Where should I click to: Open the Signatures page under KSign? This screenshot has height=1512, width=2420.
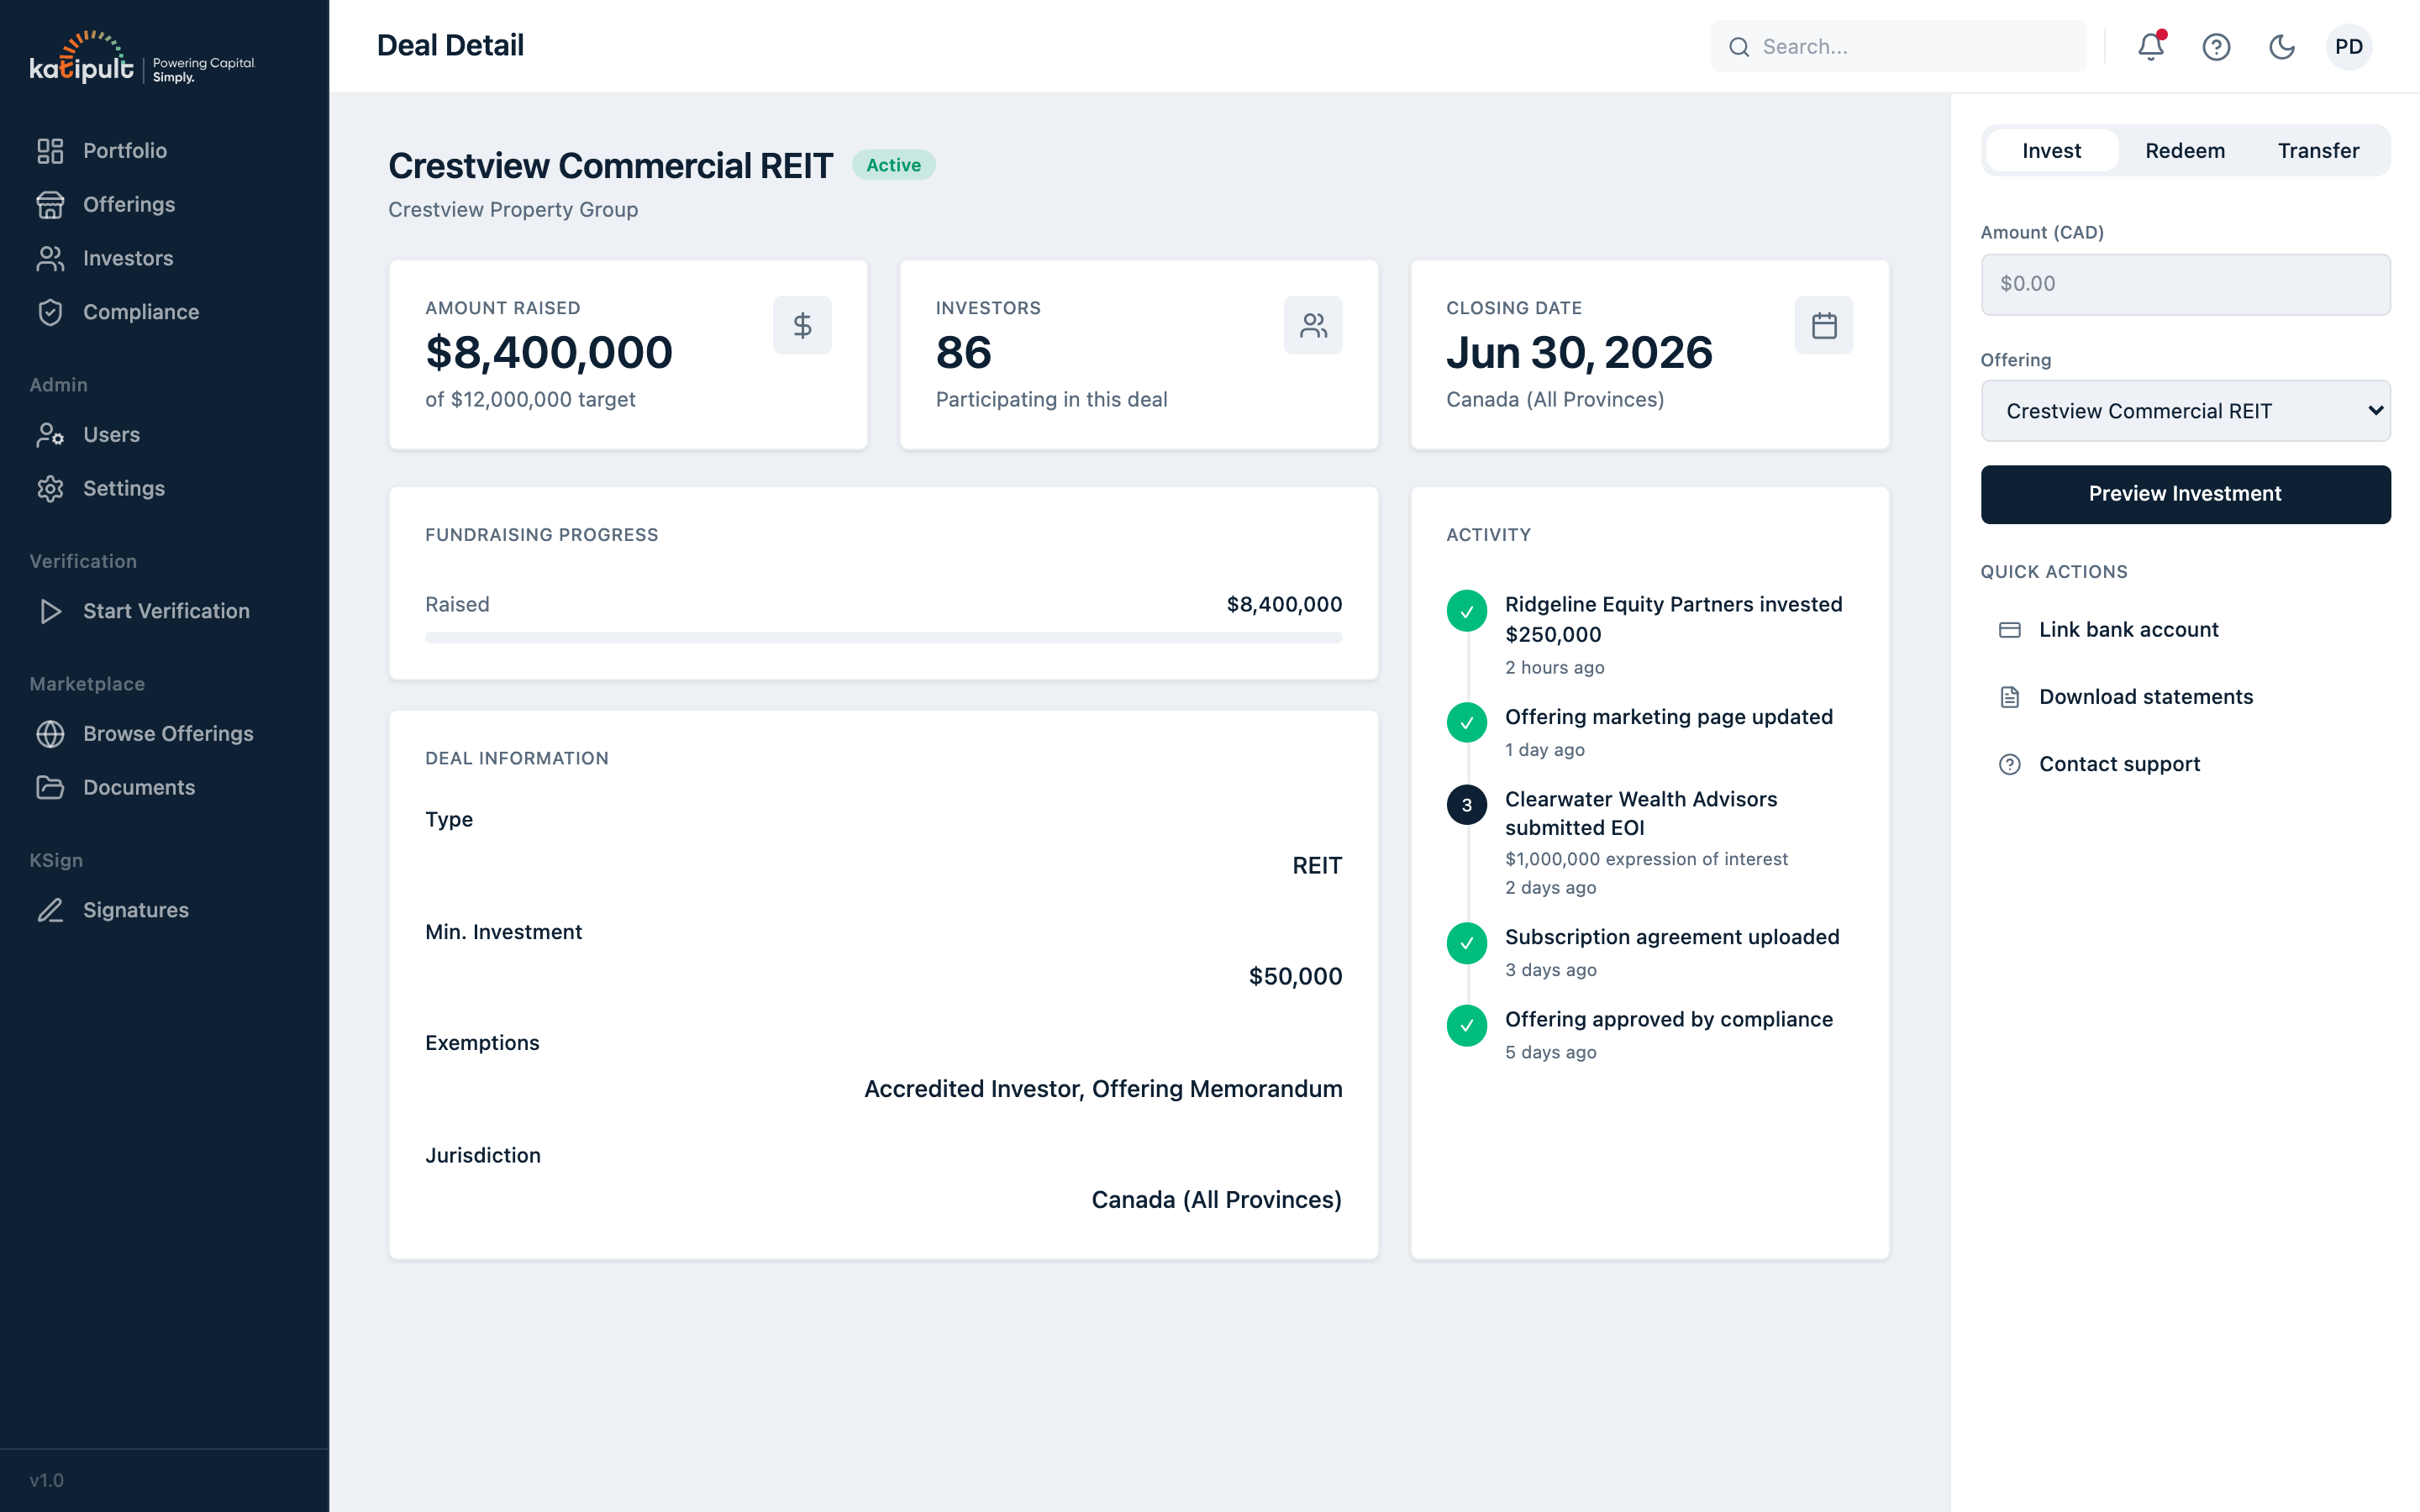pos(135,910)
